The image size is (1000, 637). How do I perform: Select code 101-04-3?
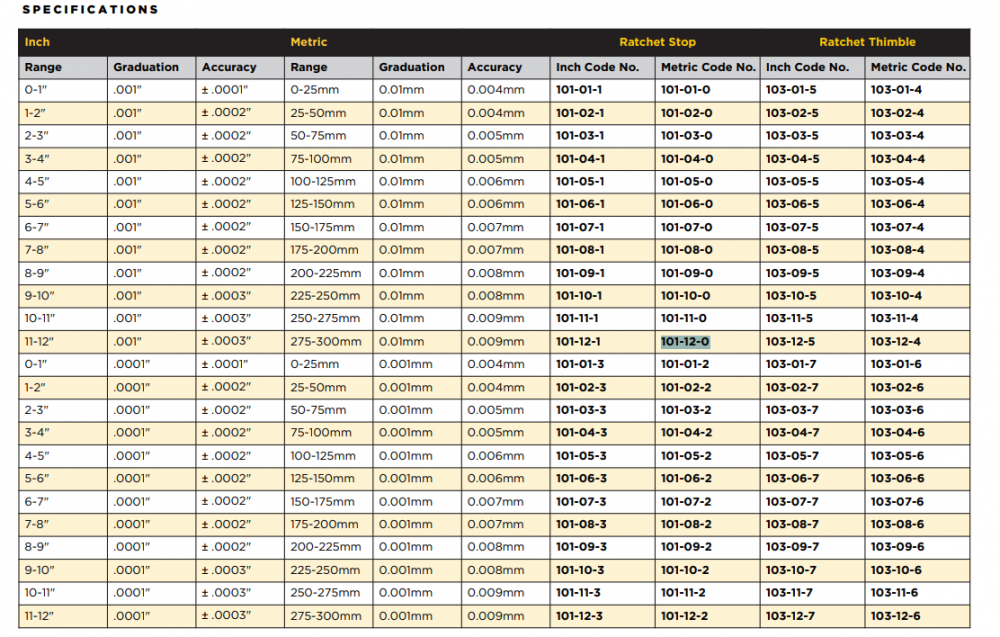582,432
